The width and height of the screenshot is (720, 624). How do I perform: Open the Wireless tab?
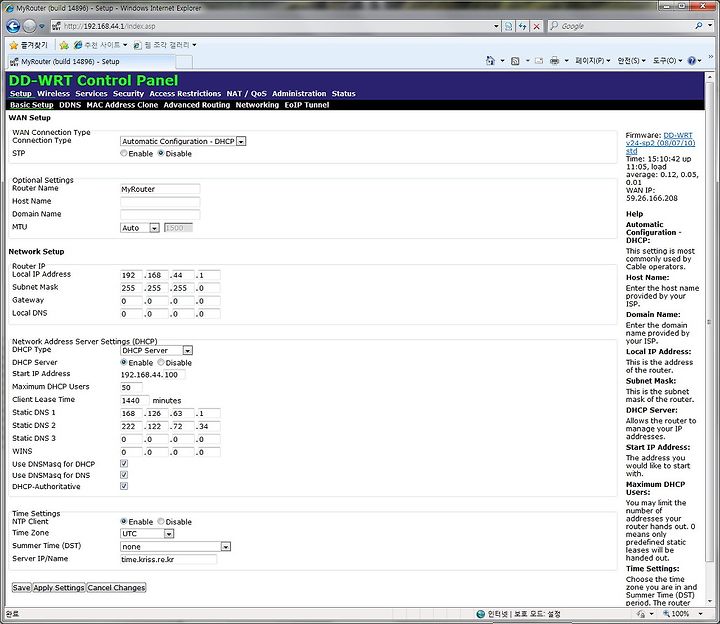pyautogui.click(x=53, y=94)
